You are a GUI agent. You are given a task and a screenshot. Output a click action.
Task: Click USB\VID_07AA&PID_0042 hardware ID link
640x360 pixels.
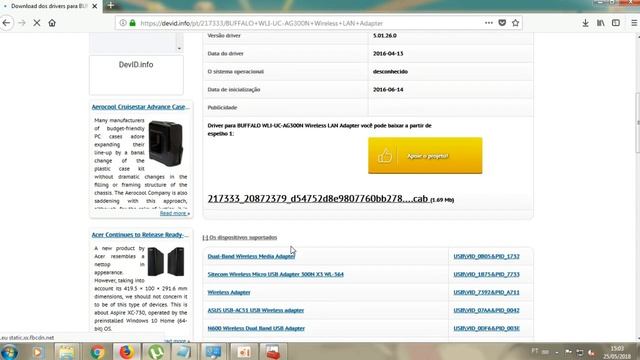click(x=486, y=310)
